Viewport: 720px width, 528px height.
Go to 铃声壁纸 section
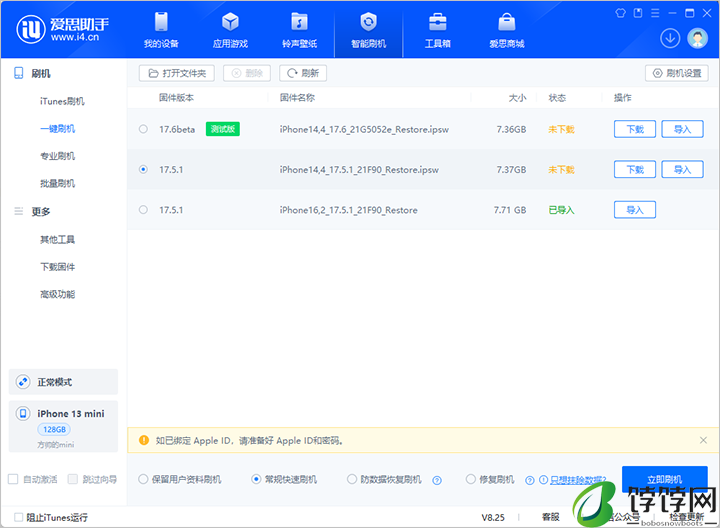pos(299,30)
